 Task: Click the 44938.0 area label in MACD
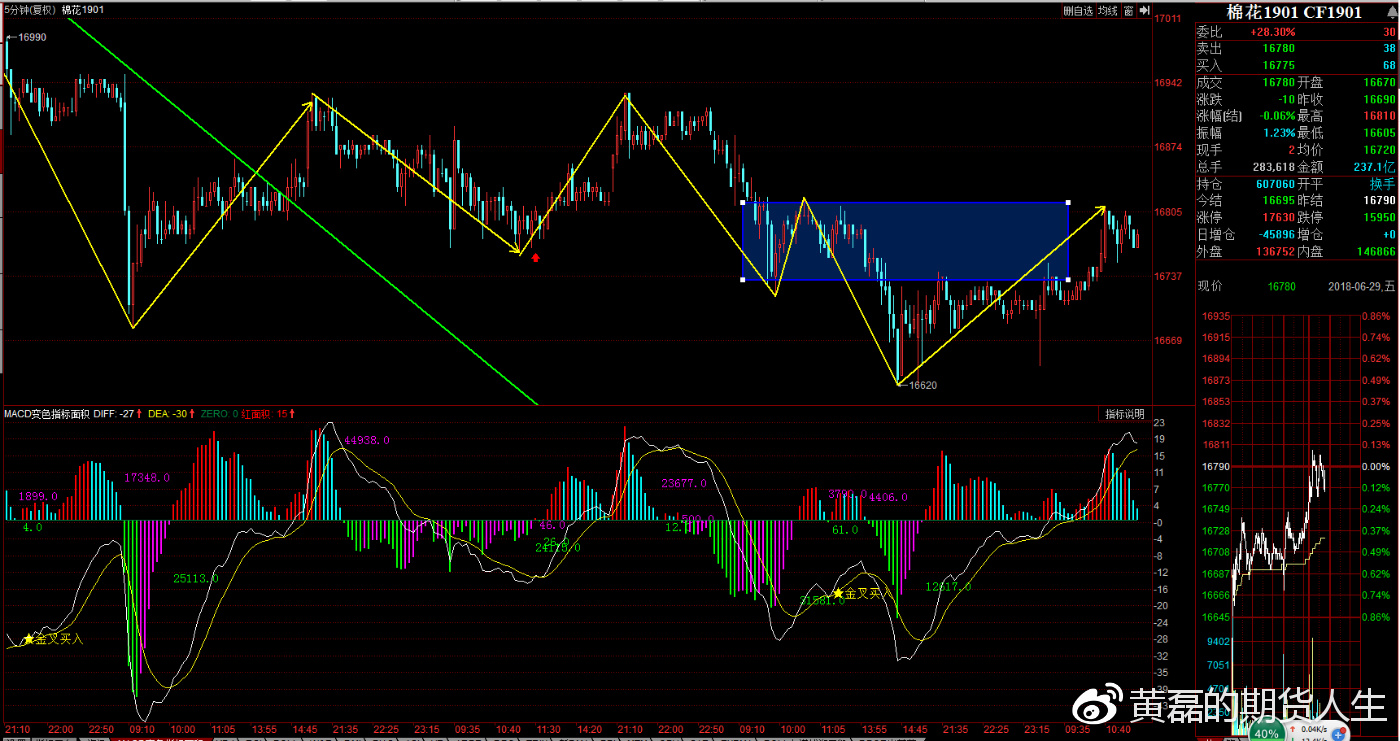(x=367, y=439)
